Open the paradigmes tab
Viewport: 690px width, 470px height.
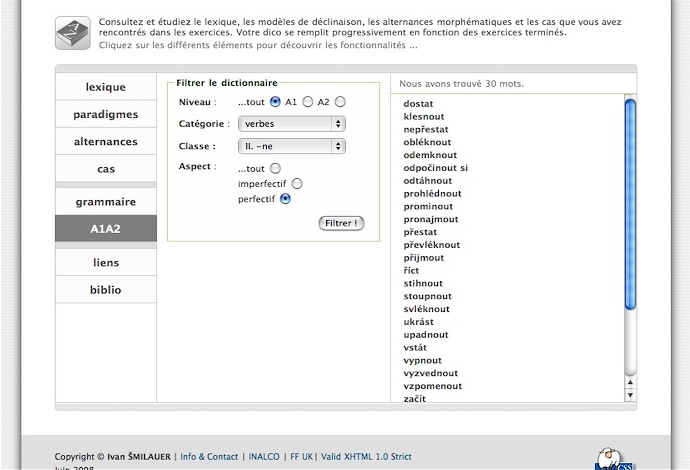[106, 114]
